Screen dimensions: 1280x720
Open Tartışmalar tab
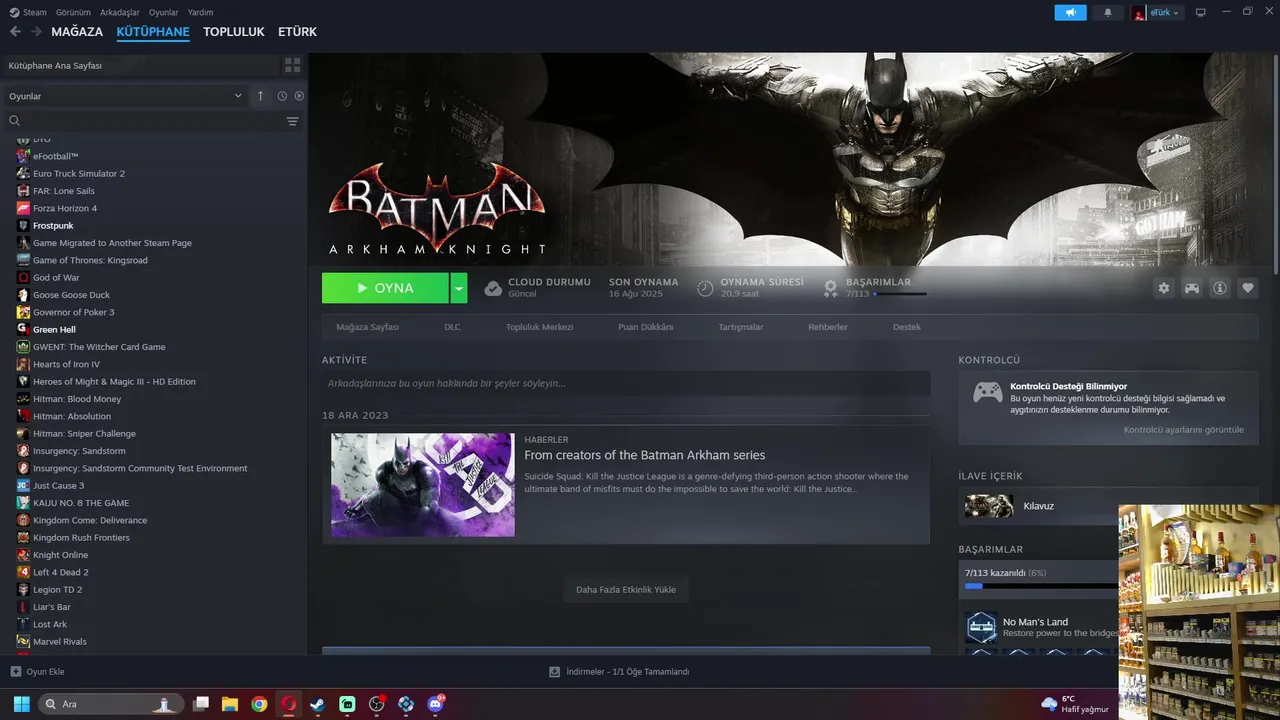pyautogui.click(x=741, y=327)
